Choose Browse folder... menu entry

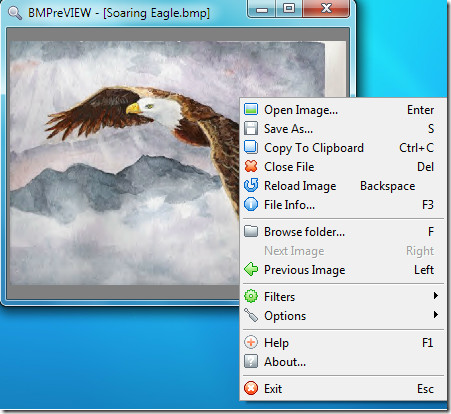point(343,231)
